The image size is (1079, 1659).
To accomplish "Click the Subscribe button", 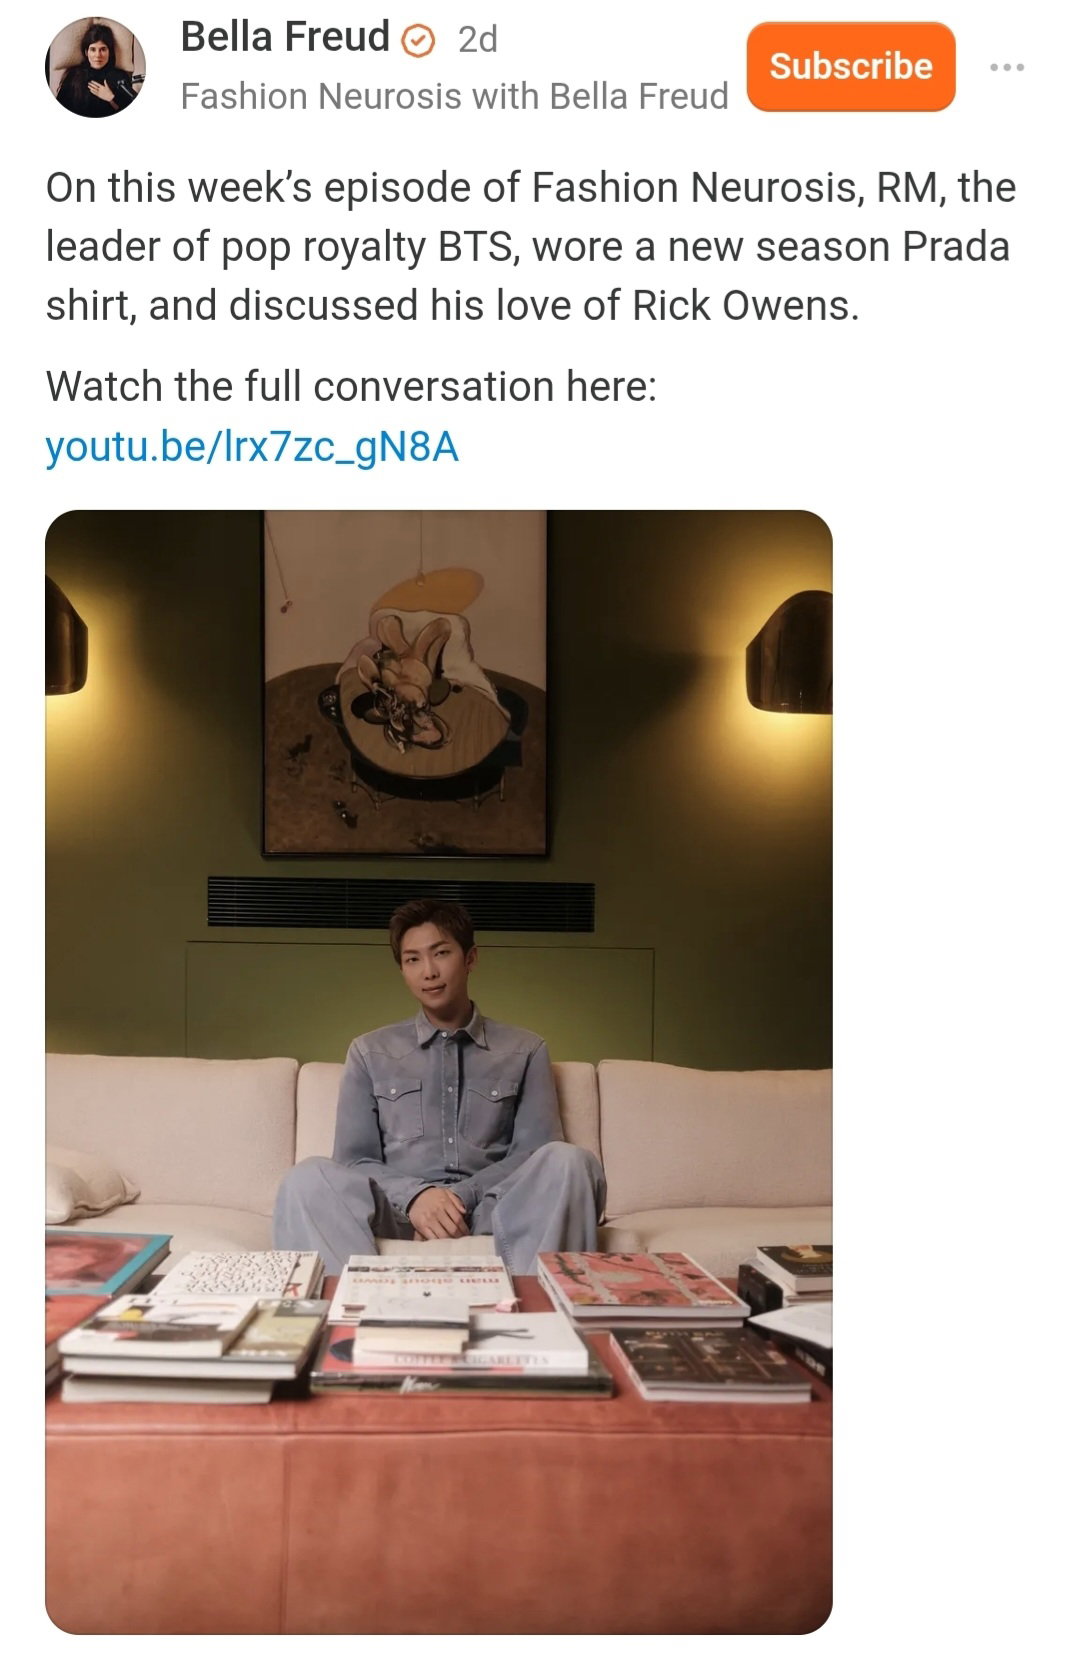I will (x=851, y=66).
